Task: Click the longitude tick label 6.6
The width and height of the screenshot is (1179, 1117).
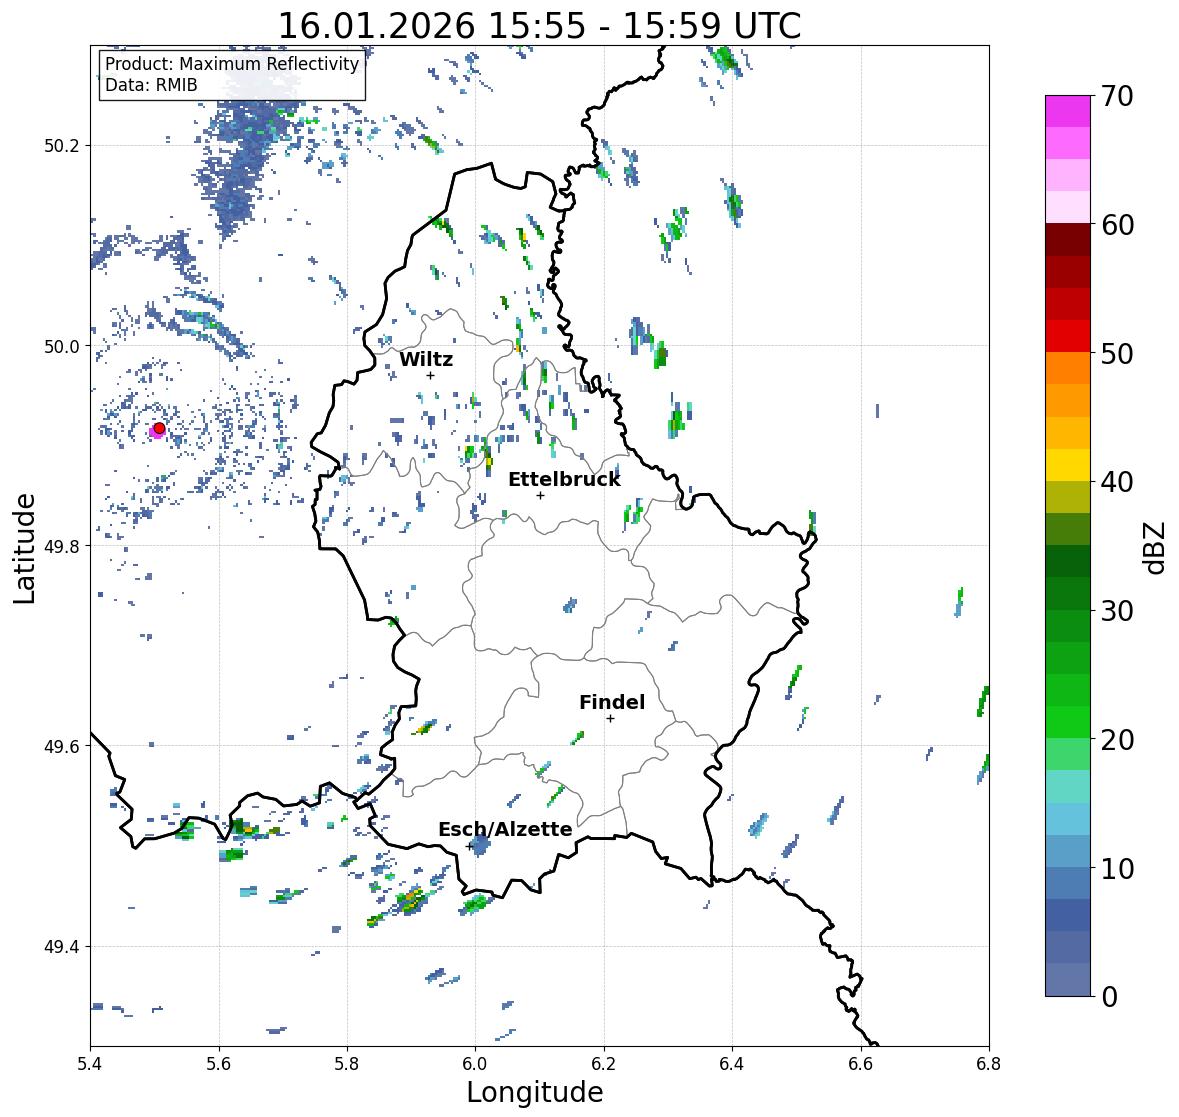Action: coord(861,1063)
